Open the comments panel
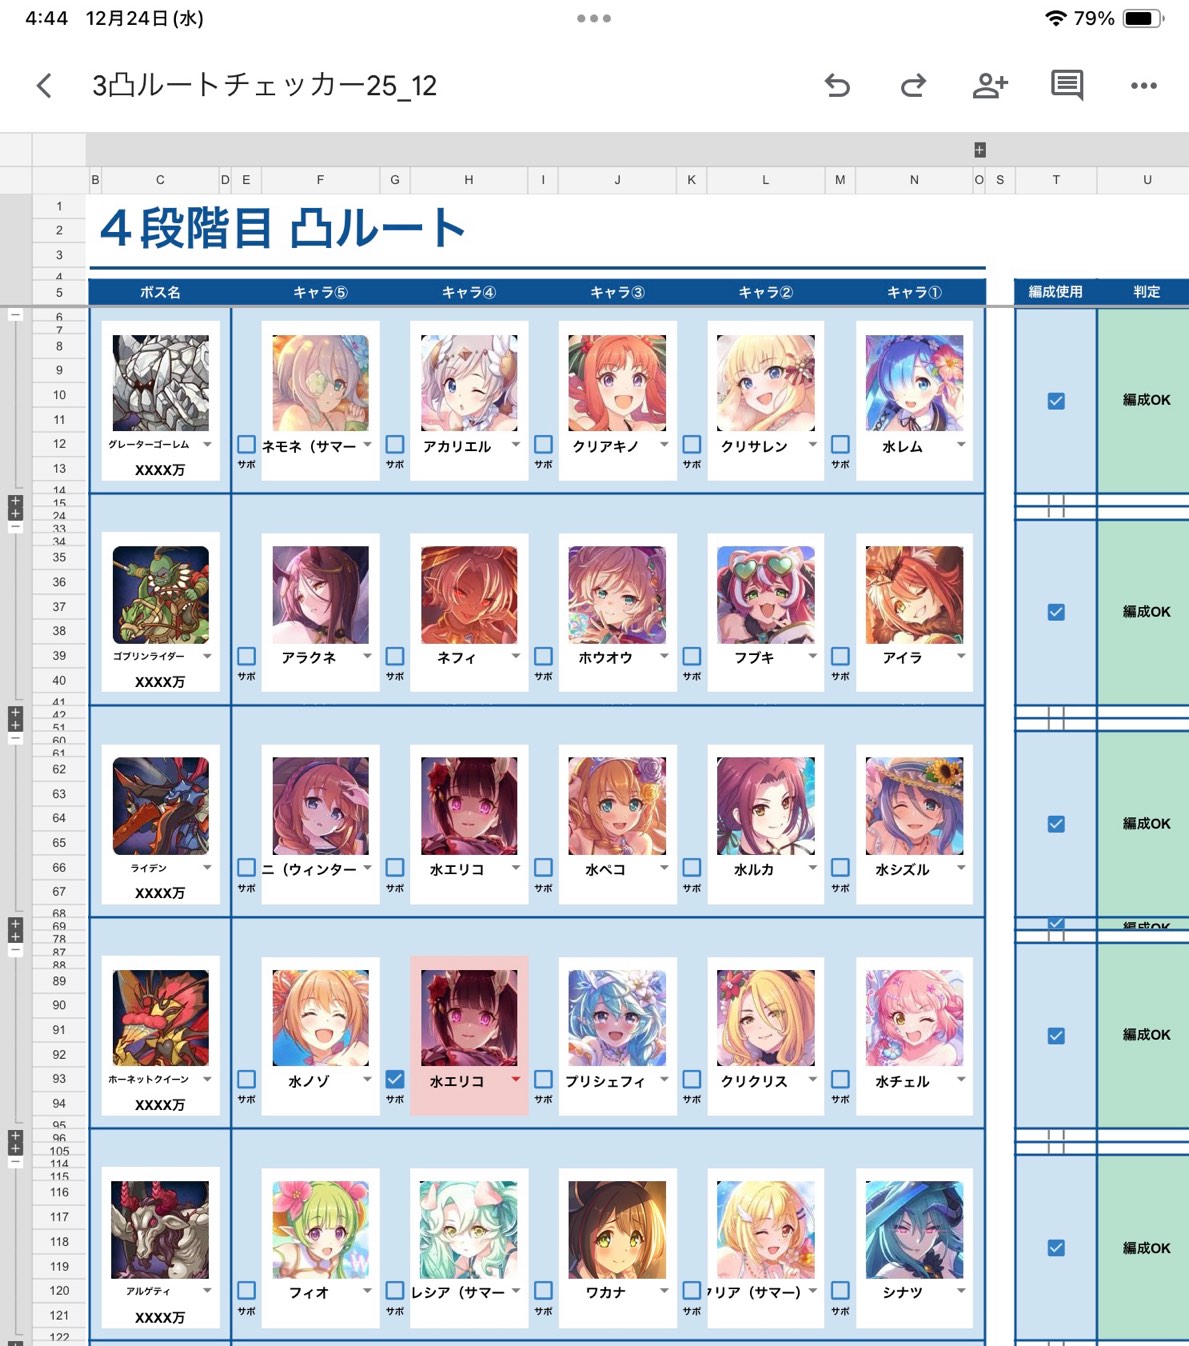The height and width of the screenshot is (1346, 1189). [x=1066, y=86]
